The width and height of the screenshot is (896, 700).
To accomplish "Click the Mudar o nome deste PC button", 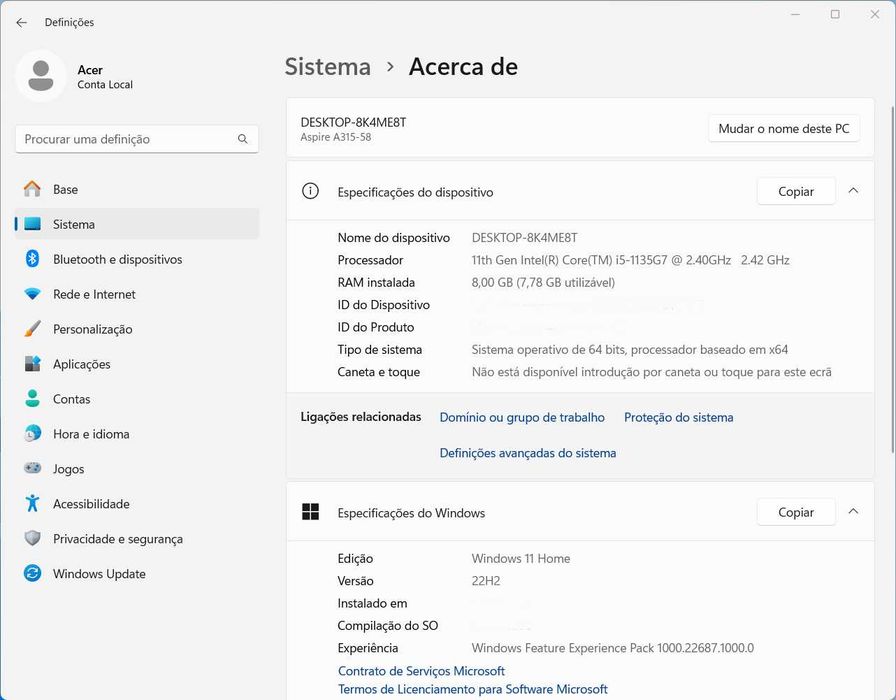I will (x=783, y=129).
